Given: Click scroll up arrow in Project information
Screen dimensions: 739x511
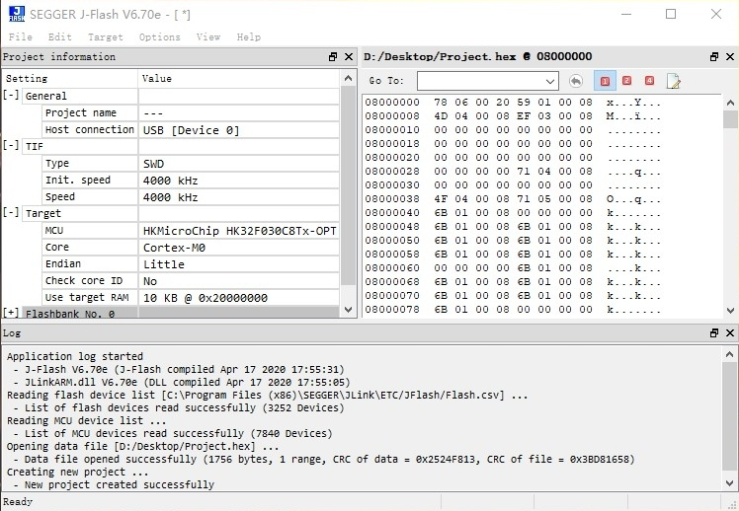Looking at the screenshot, I should tap(348, 78).
